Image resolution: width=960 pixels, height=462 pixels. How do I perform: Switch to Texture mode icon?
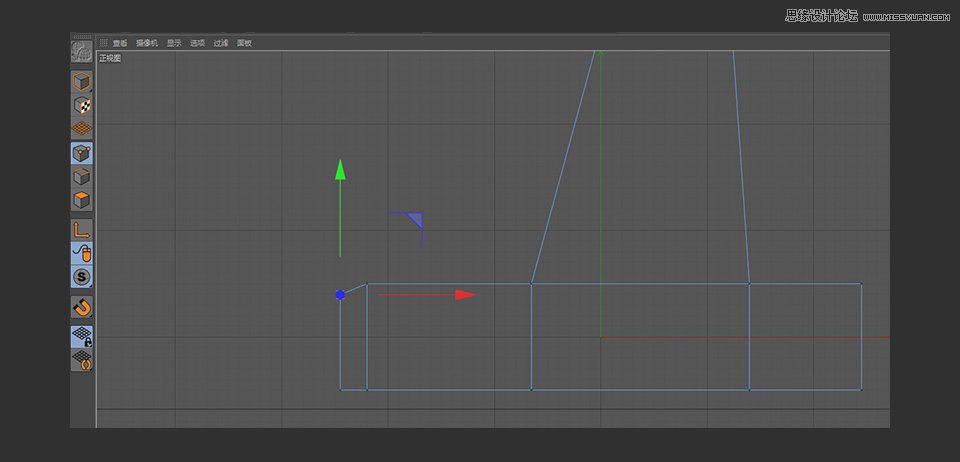point(81,105)
